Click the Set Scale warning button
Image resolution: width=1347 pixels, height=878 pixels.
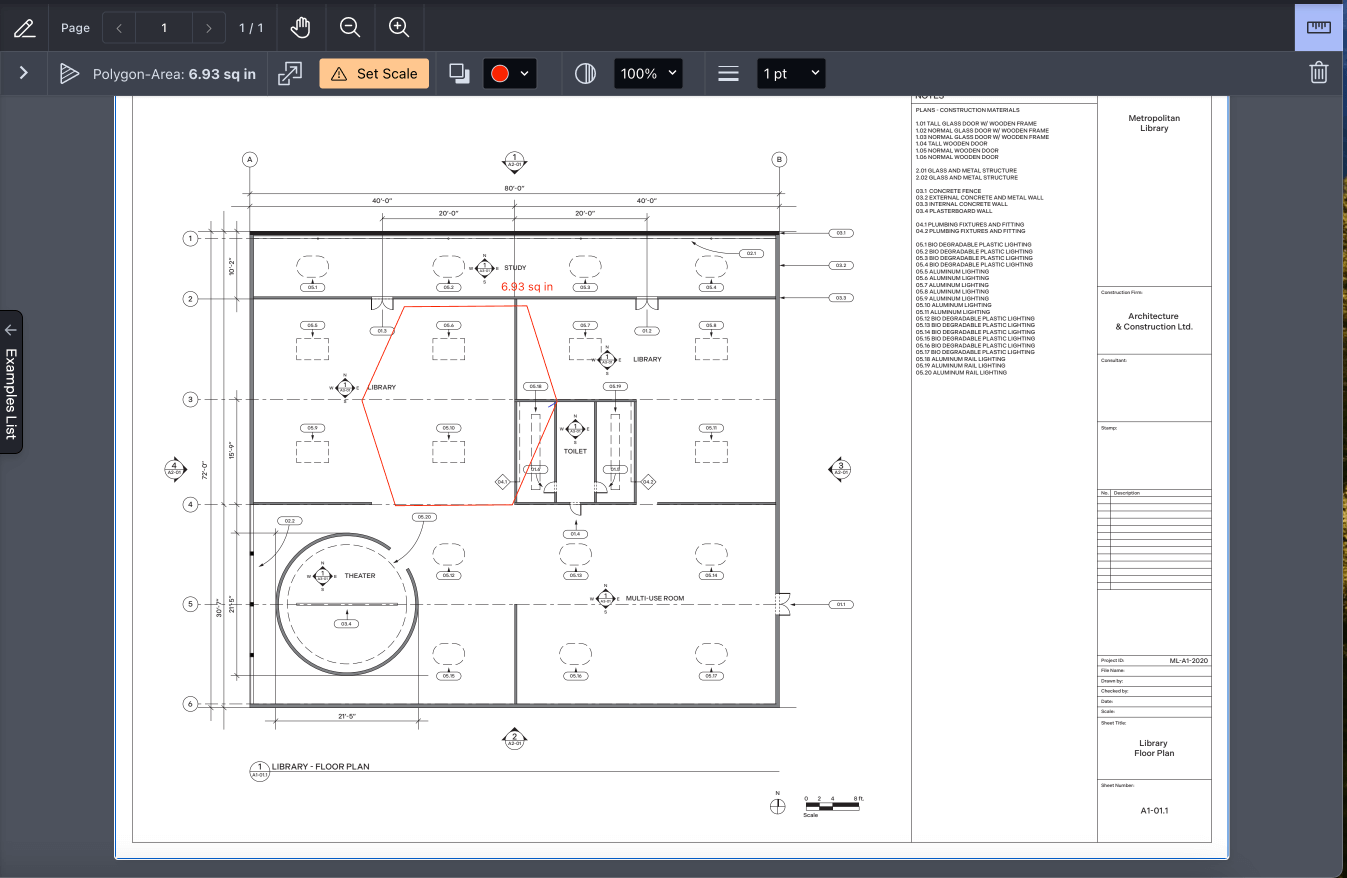tap(373, 72)
